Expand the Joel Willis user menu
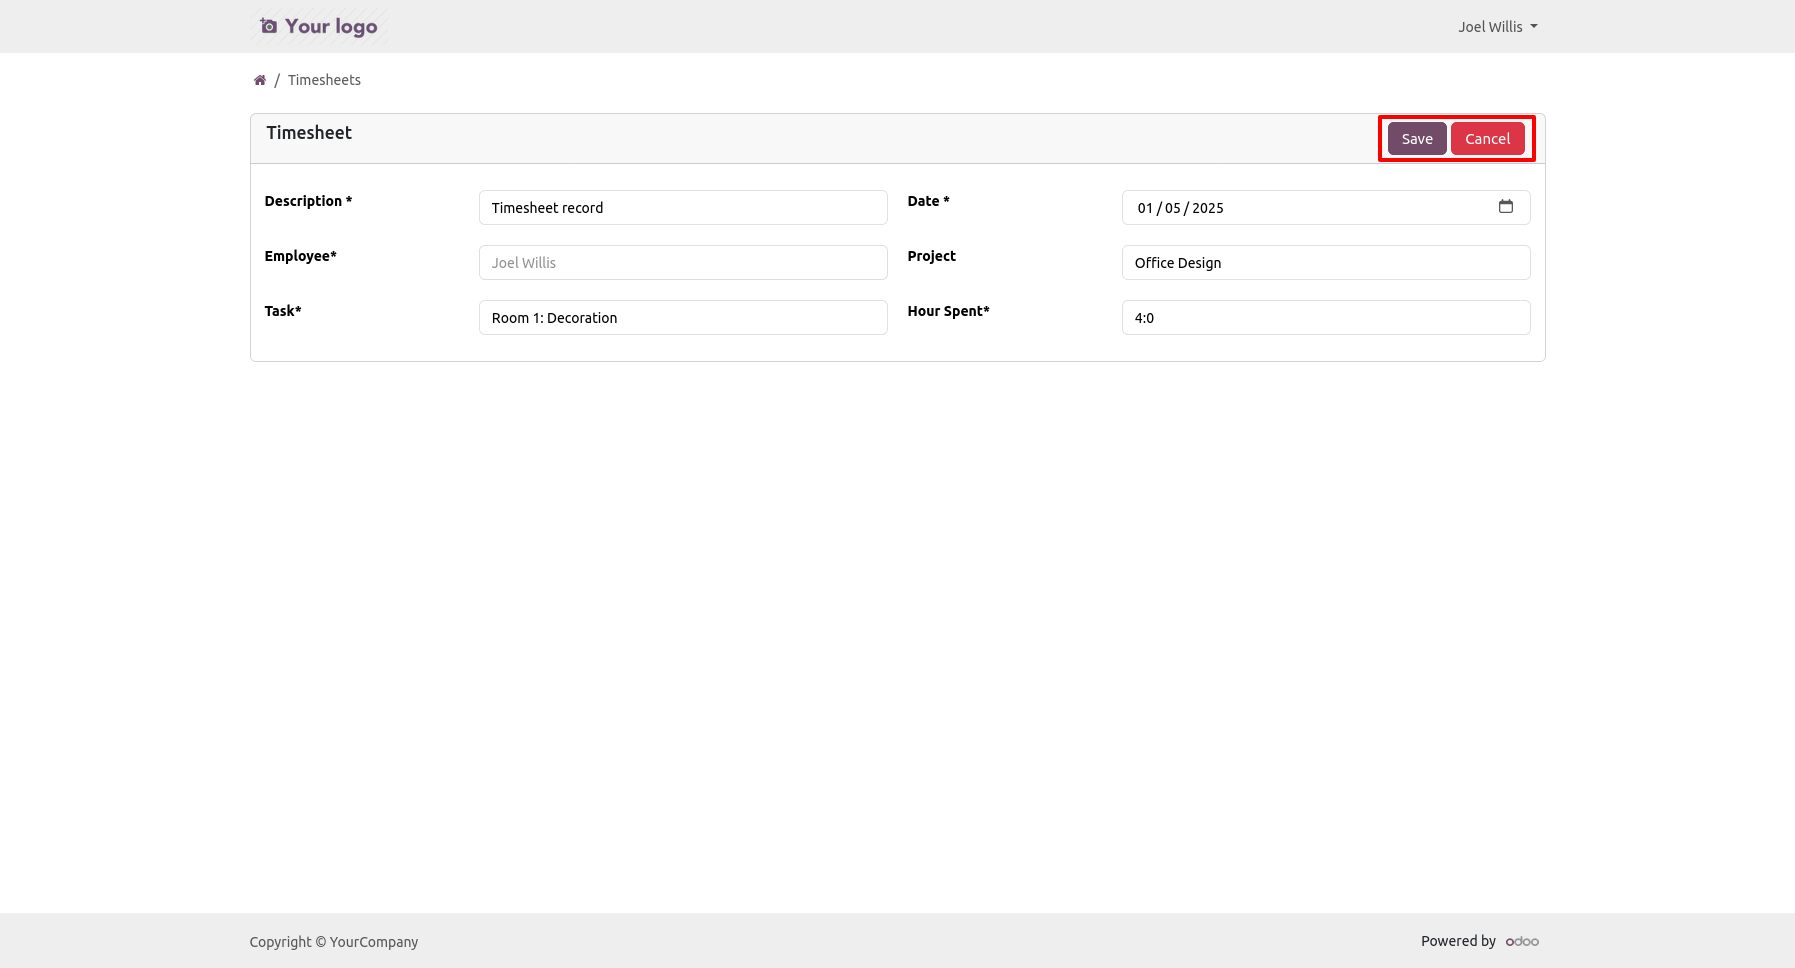The image size is (1795, 968). (x=1497, y=27)
